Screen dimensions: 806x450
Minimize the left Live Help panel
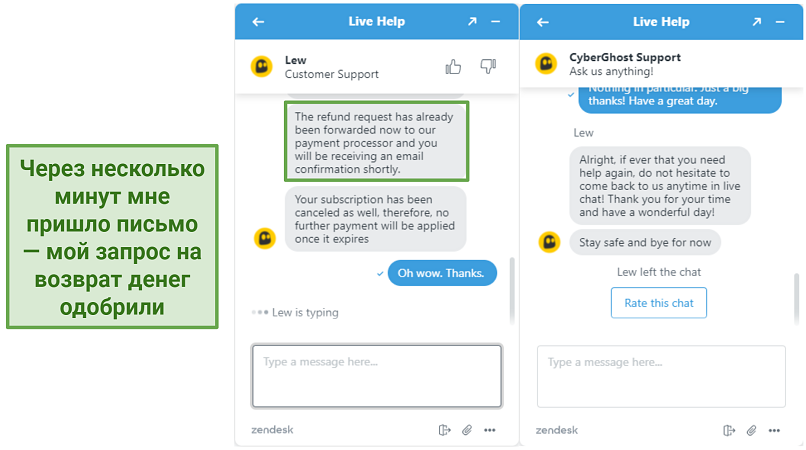click(x=496, y=22)
